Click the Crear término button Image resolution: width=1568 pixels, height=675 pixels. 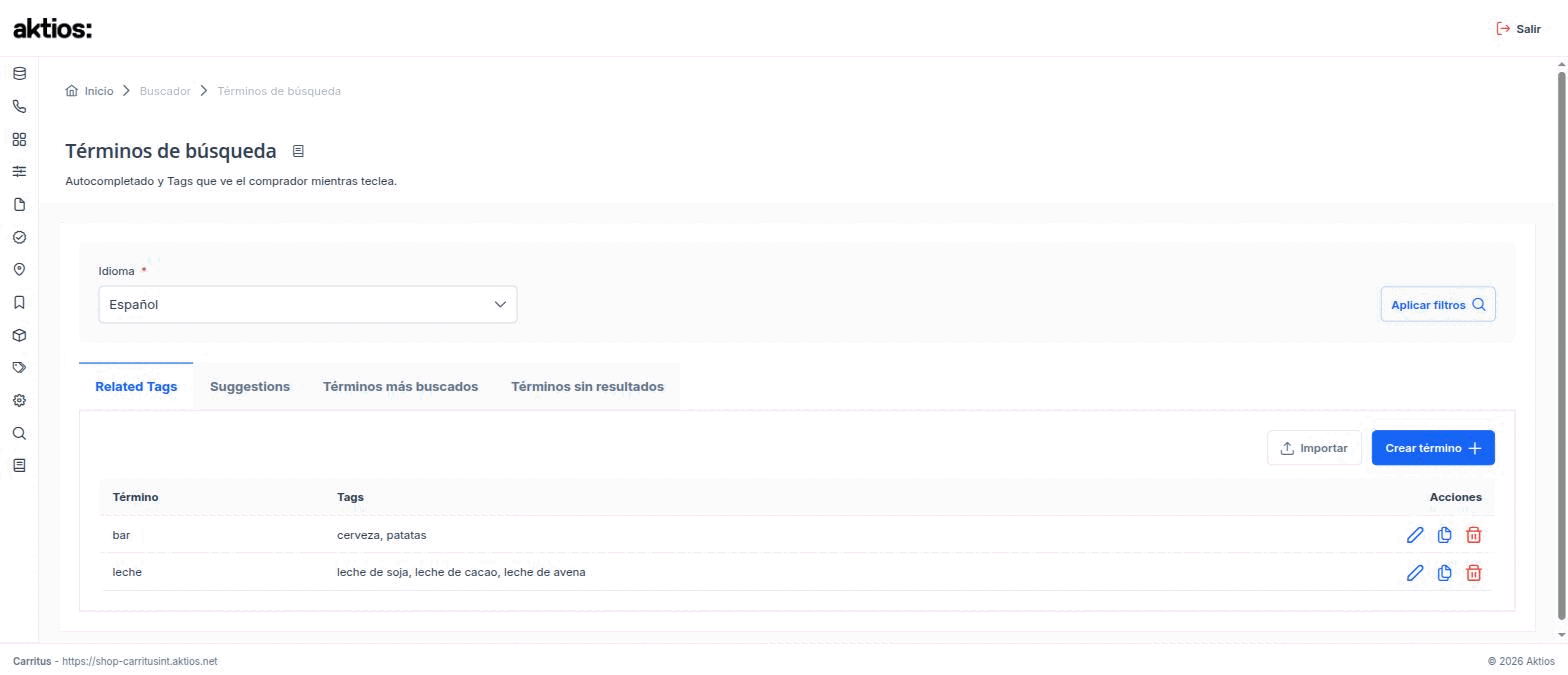point(1433,448)
